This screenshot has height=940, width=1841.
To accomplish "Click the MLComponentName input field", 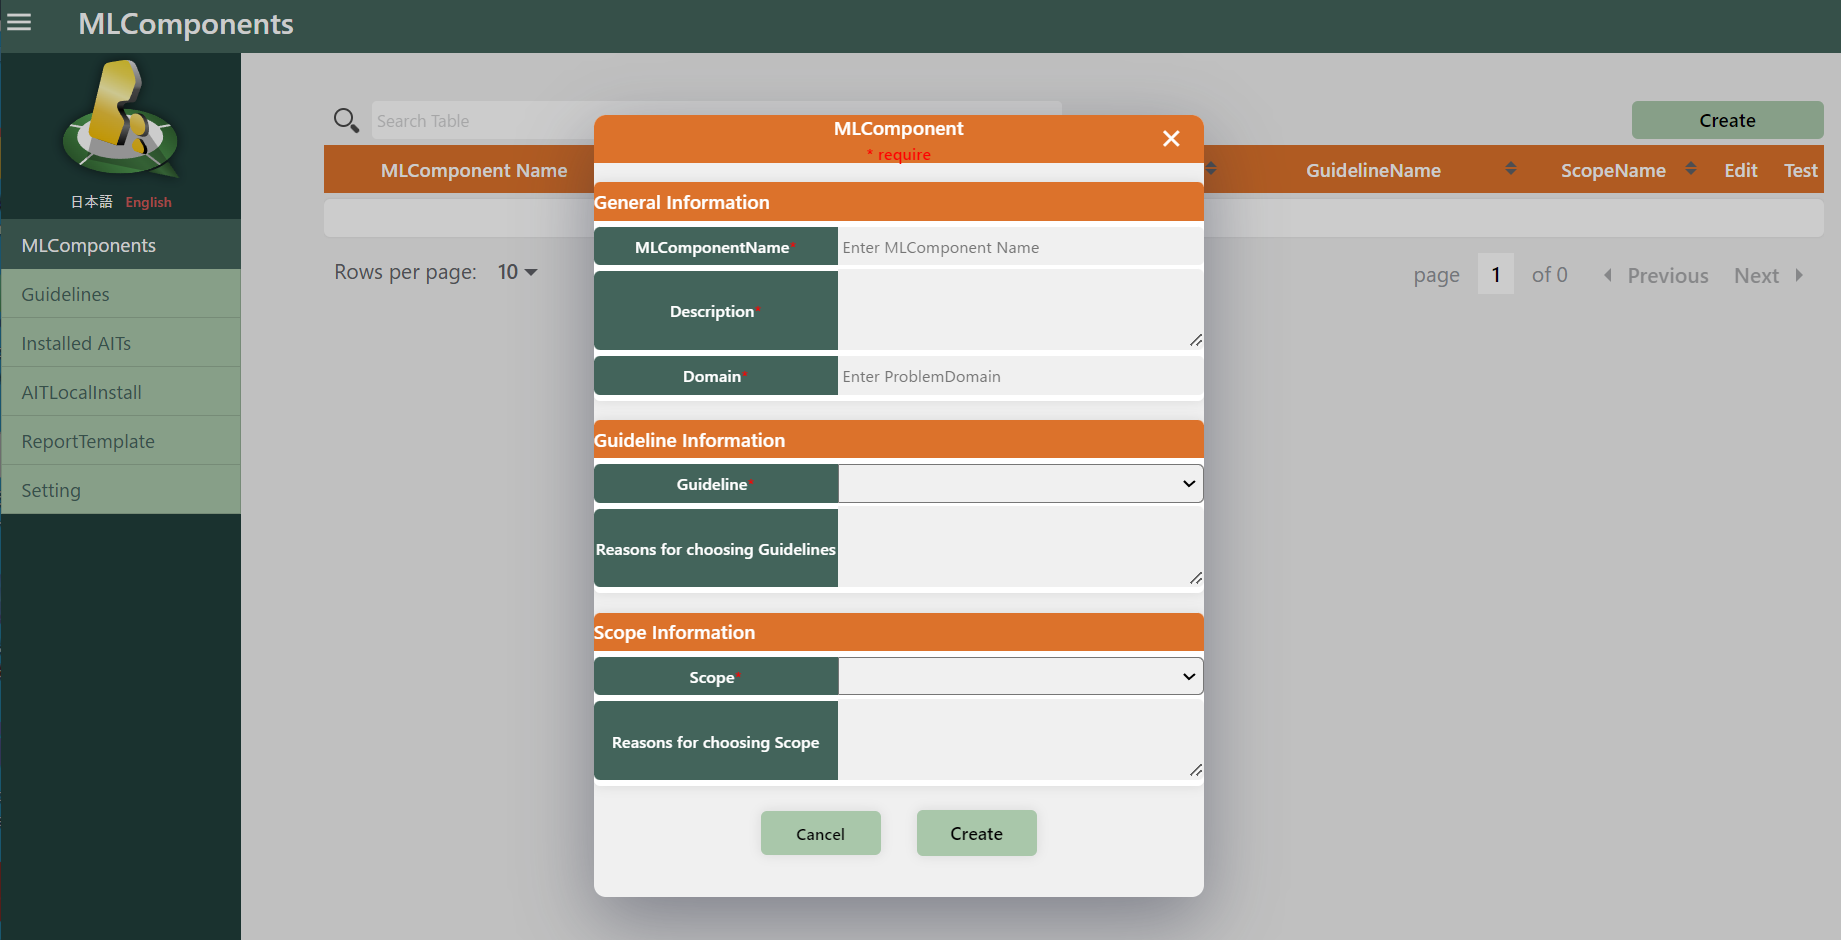I will tap(1020, 247).
